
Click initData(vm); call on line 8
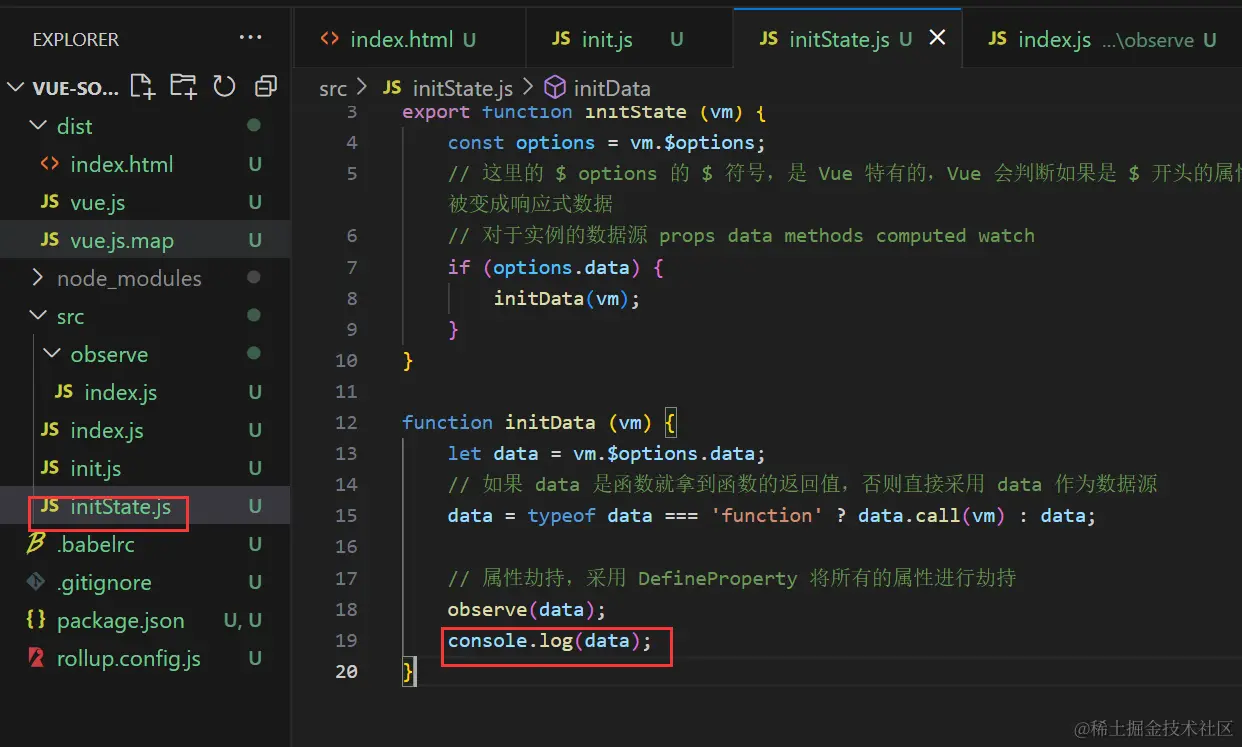tap(566, 298)
